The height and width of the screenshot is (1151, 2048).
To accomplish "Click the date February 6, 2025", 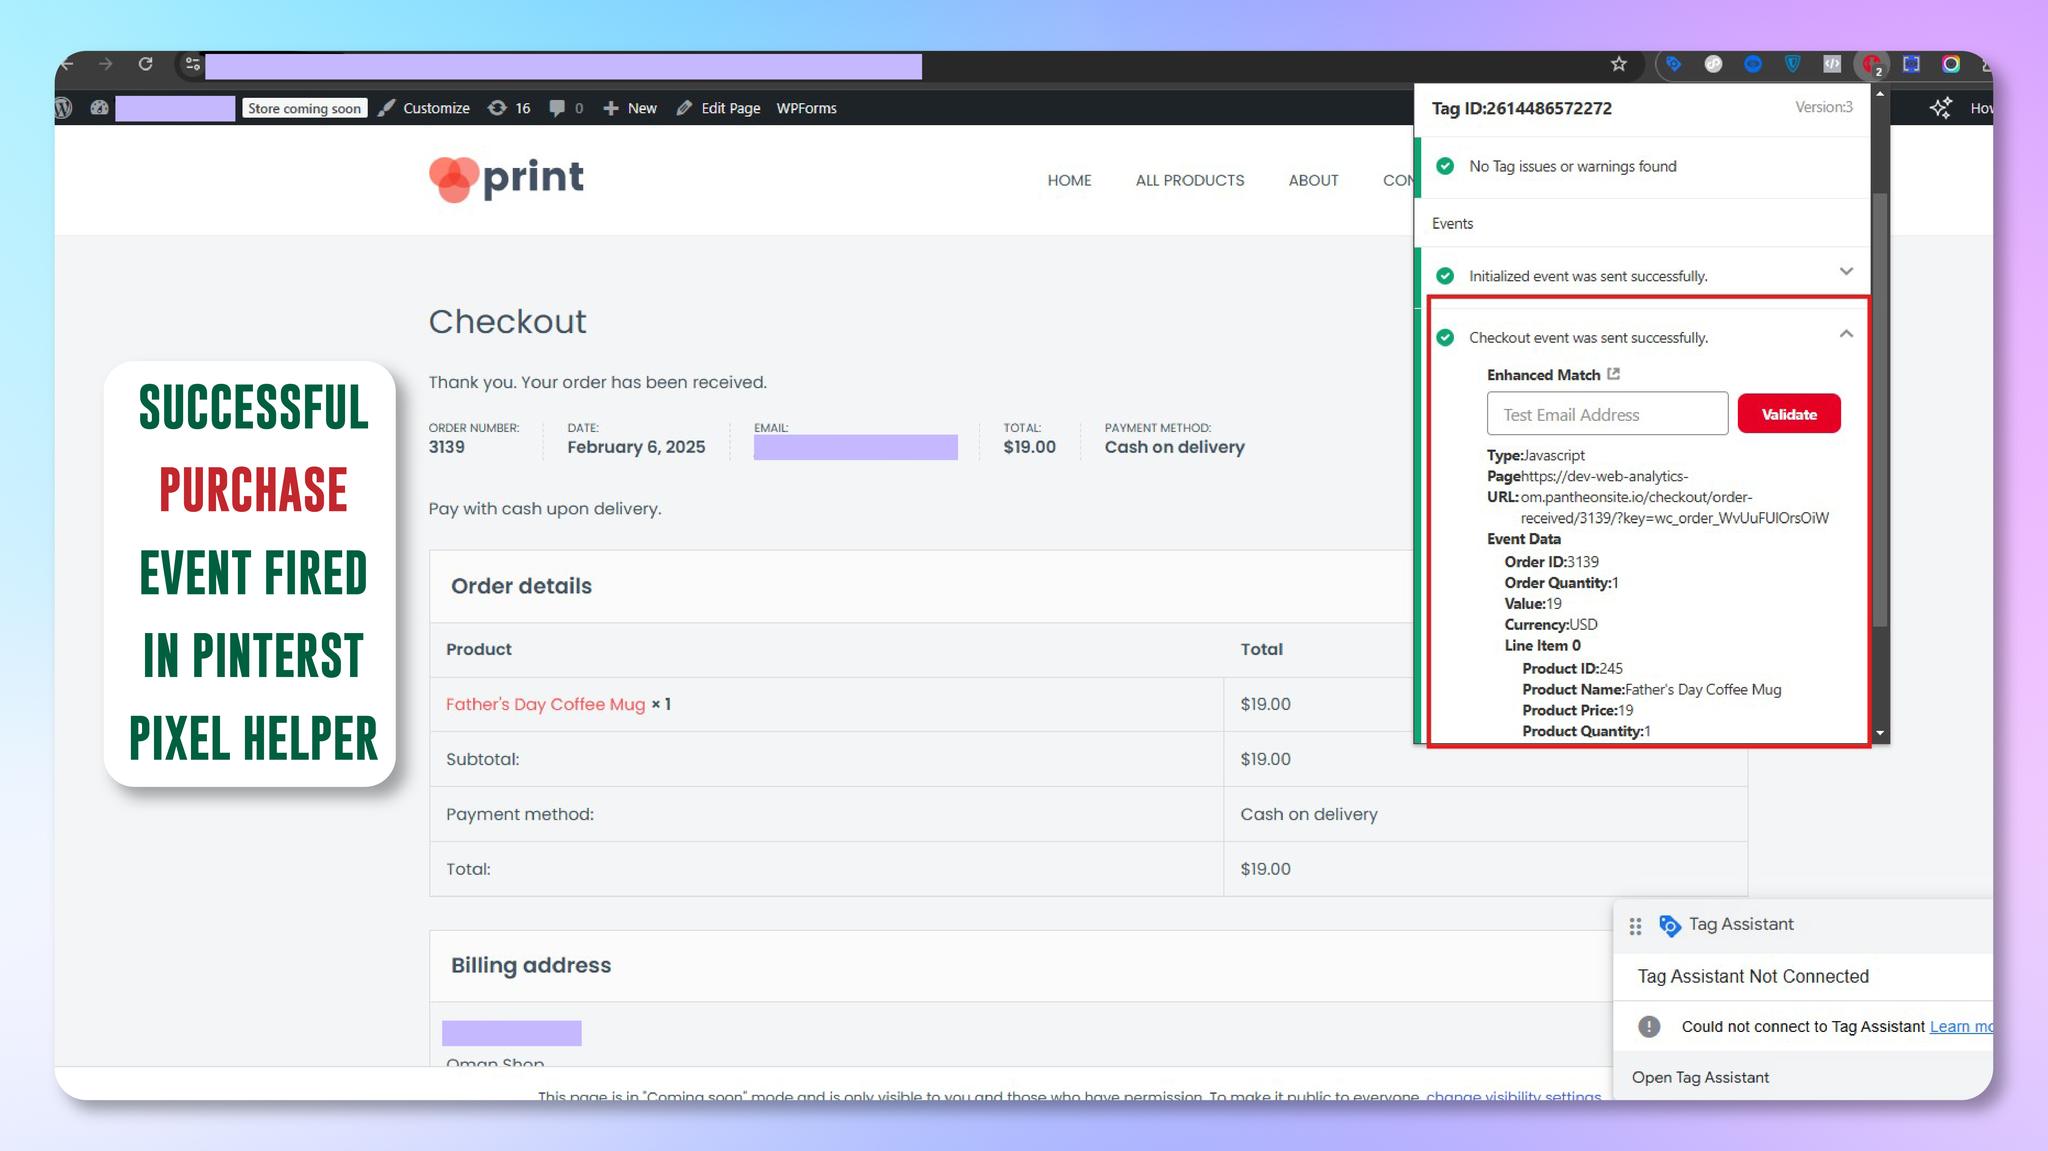I will click(636, 447).
